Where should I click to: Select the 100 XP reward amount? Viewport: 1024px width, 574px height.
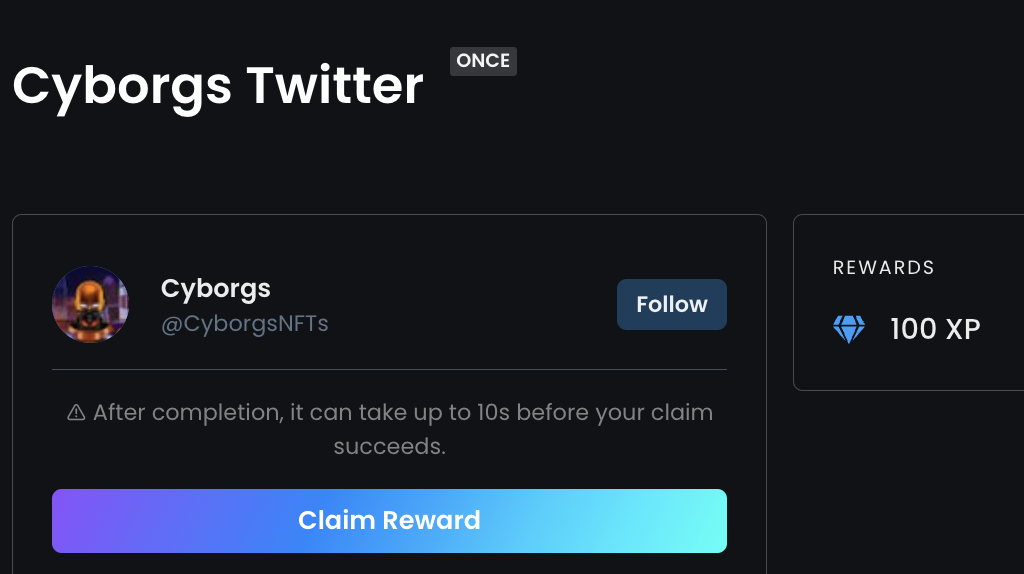(x=935, y=328)
